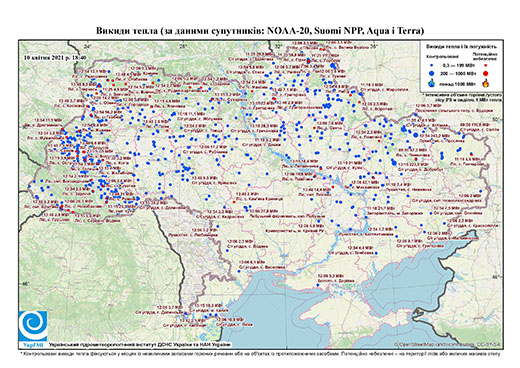Click the date stamp 10 квітня 2021
Viewport: 520px width, 368px height.
pos(55,57)
